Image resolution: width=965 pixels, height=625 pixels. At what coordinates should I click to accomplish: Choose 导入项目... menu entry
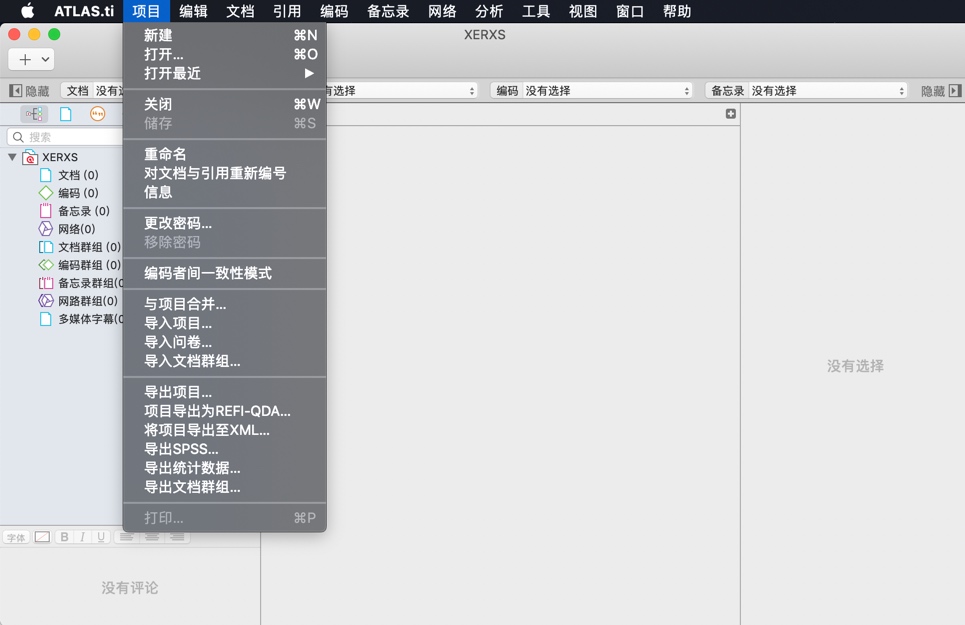225,322
